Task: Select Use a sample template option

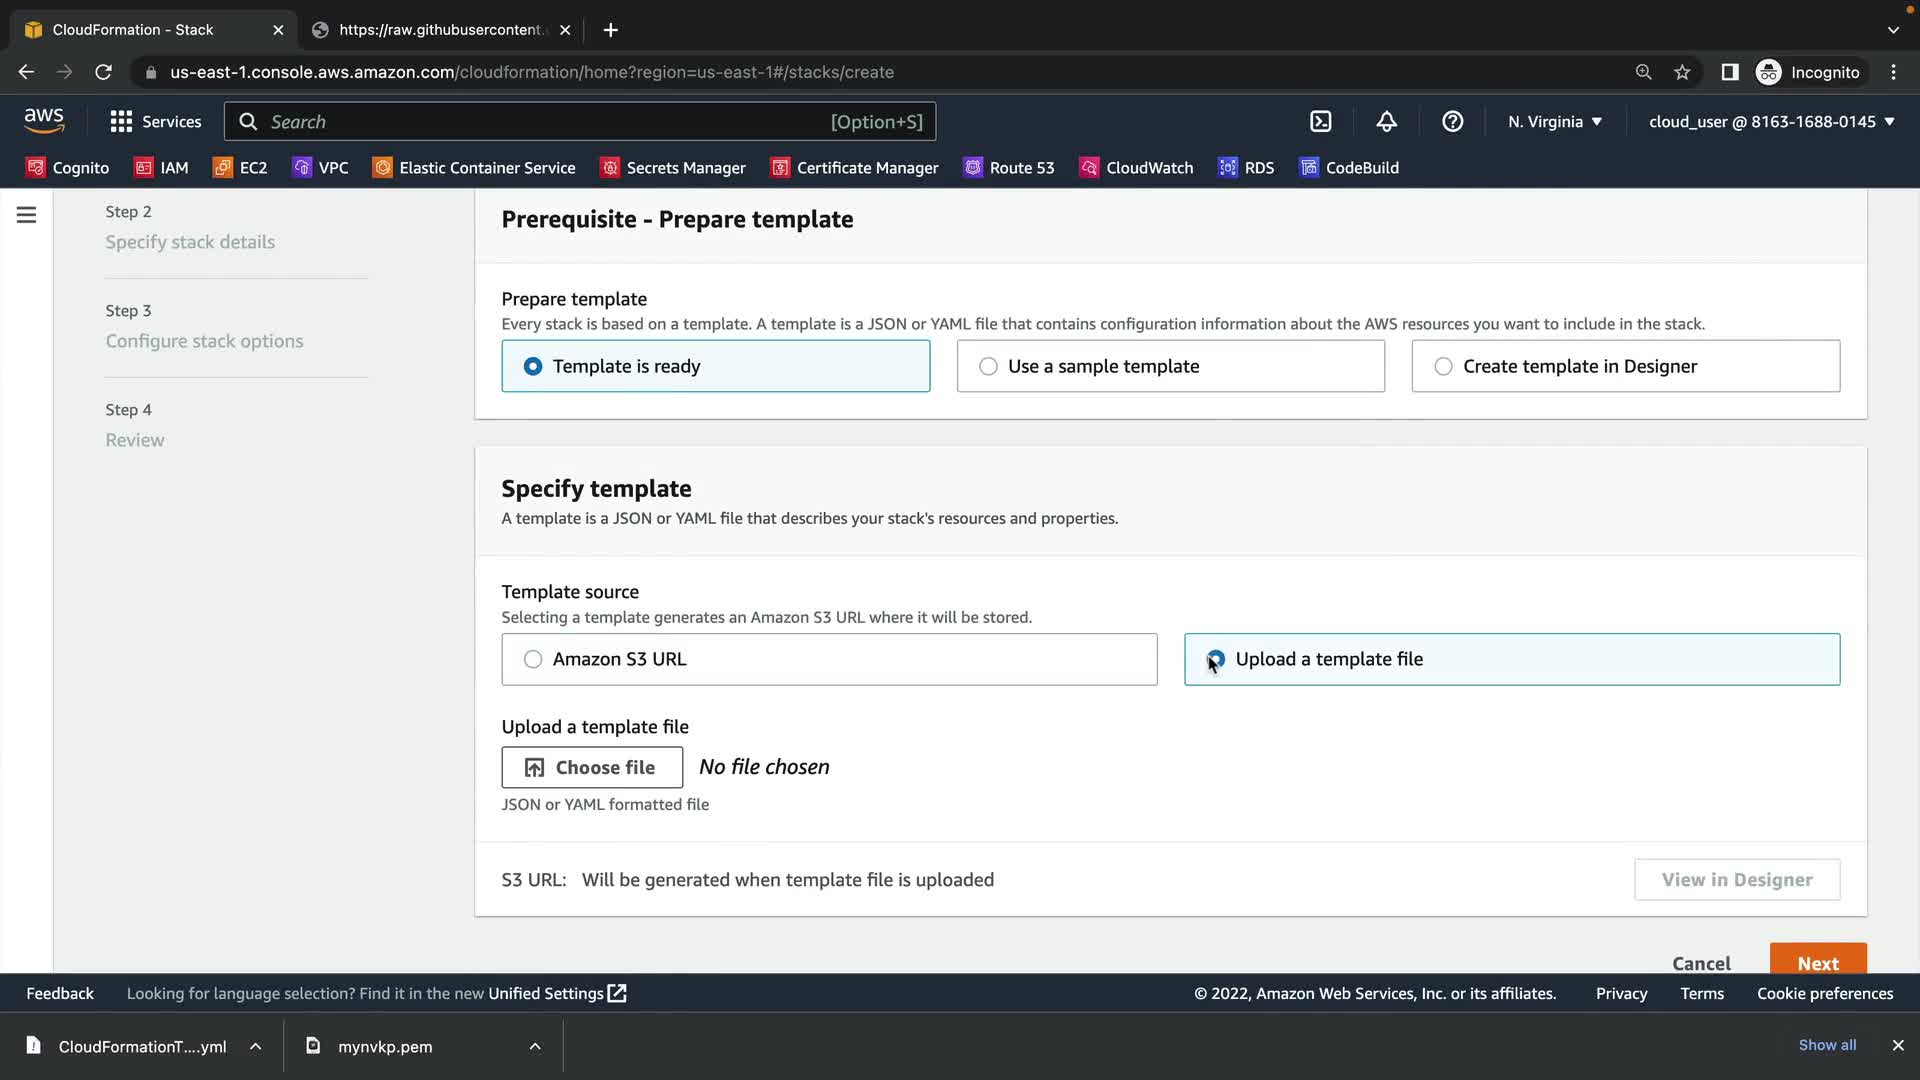Action: click(x=988, y=366)
